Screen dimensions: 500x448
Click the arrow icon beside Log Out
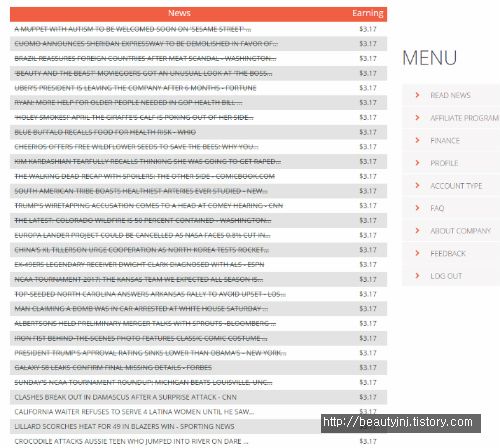click(x=417, y=276)
